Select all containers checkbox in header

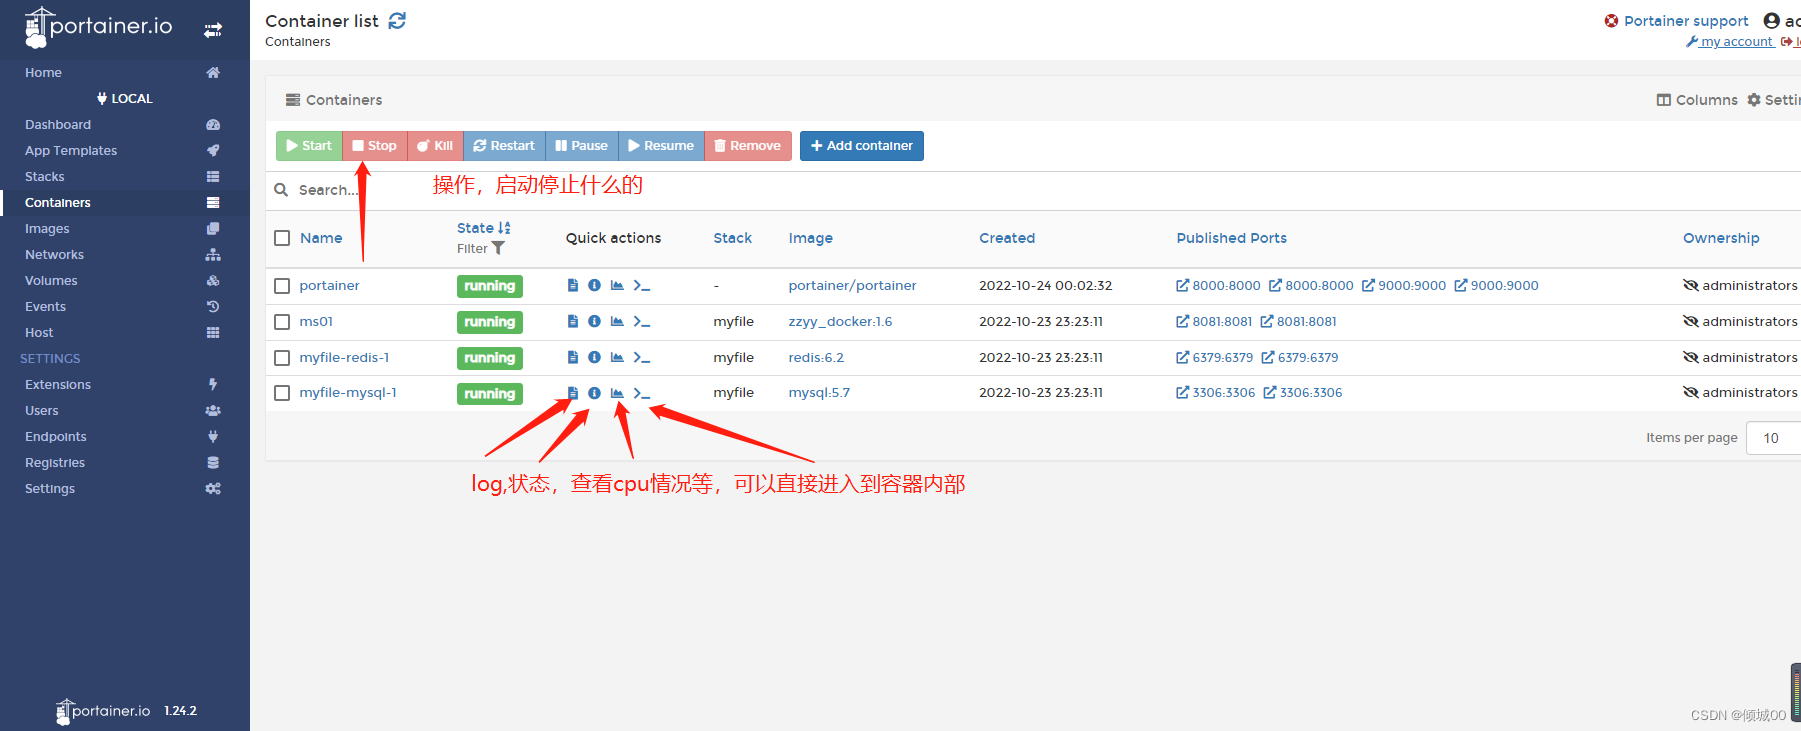[x=282, y=238]
